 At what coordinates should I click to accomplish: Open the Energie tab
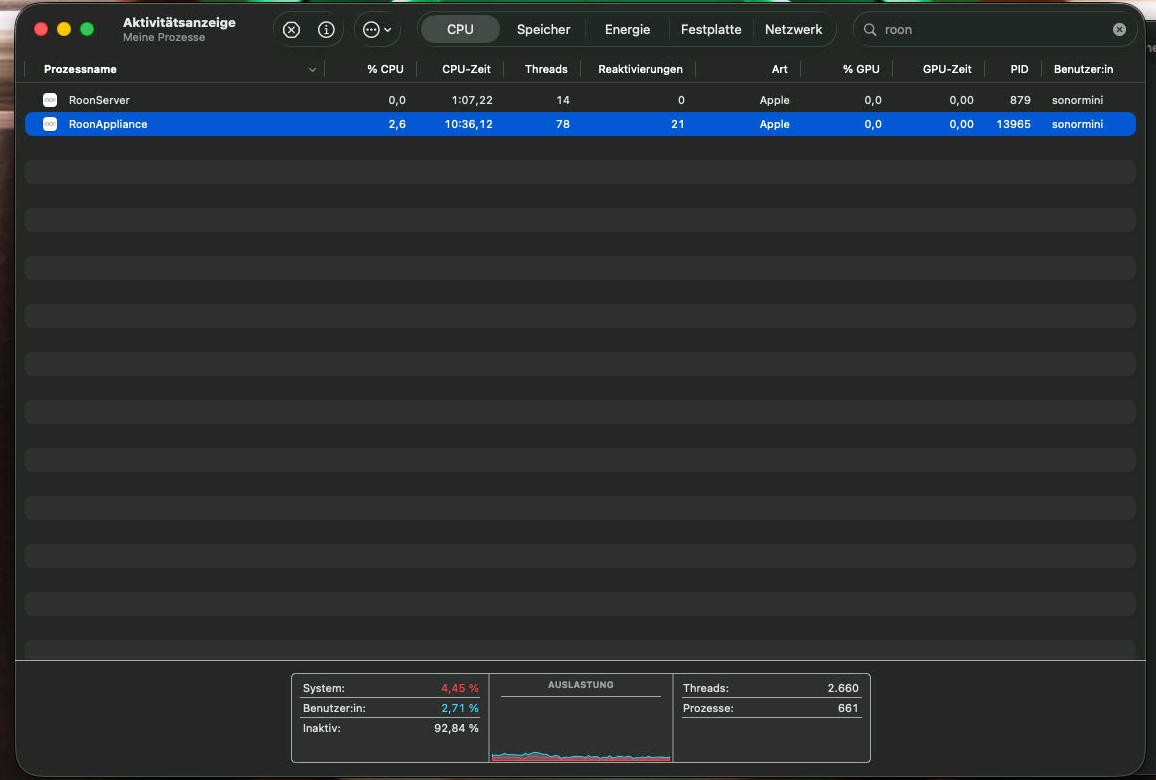tap(627, 29)
